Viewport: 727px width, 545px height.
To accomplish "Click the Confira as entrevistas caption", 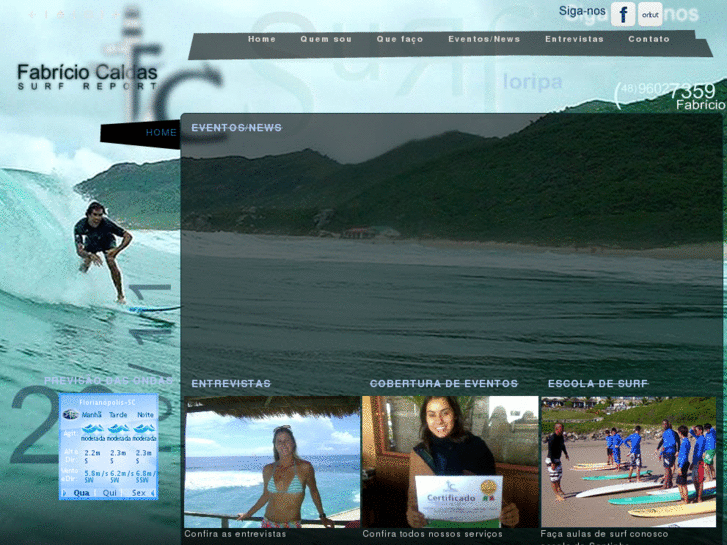I will click(x=235, y=534).
